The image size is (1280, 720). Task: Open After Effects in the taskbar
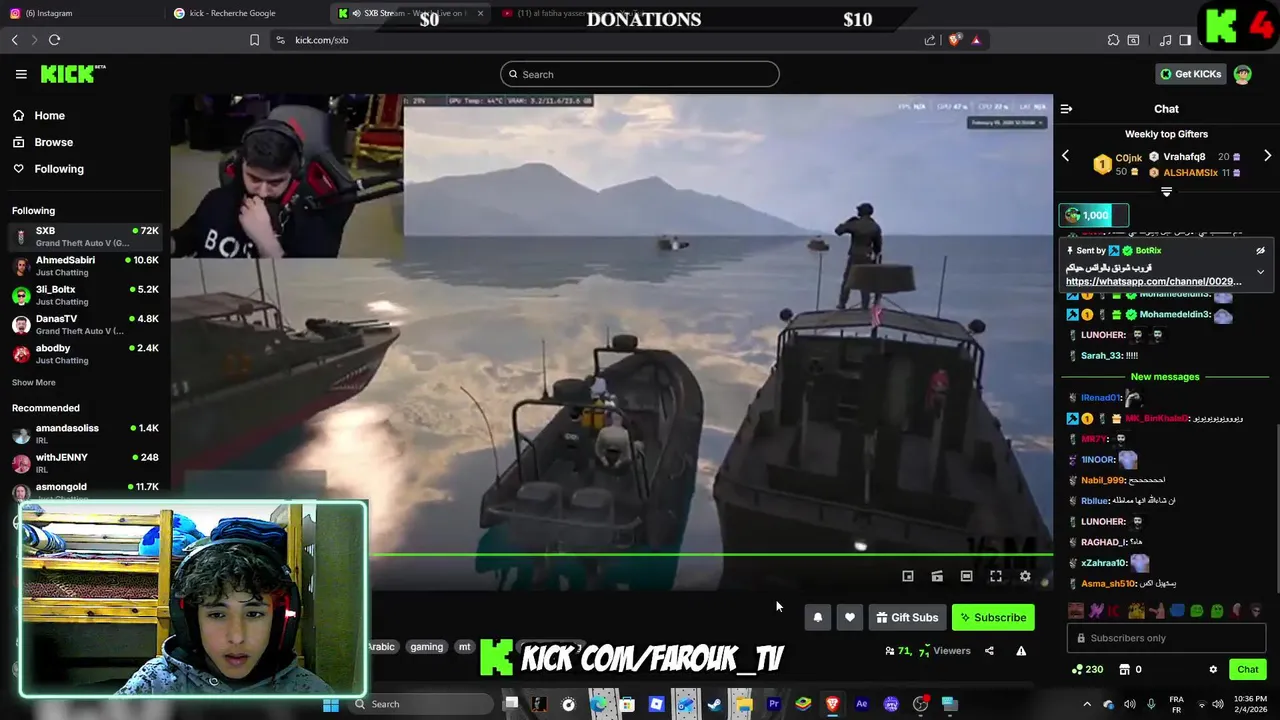coord(861,704)
